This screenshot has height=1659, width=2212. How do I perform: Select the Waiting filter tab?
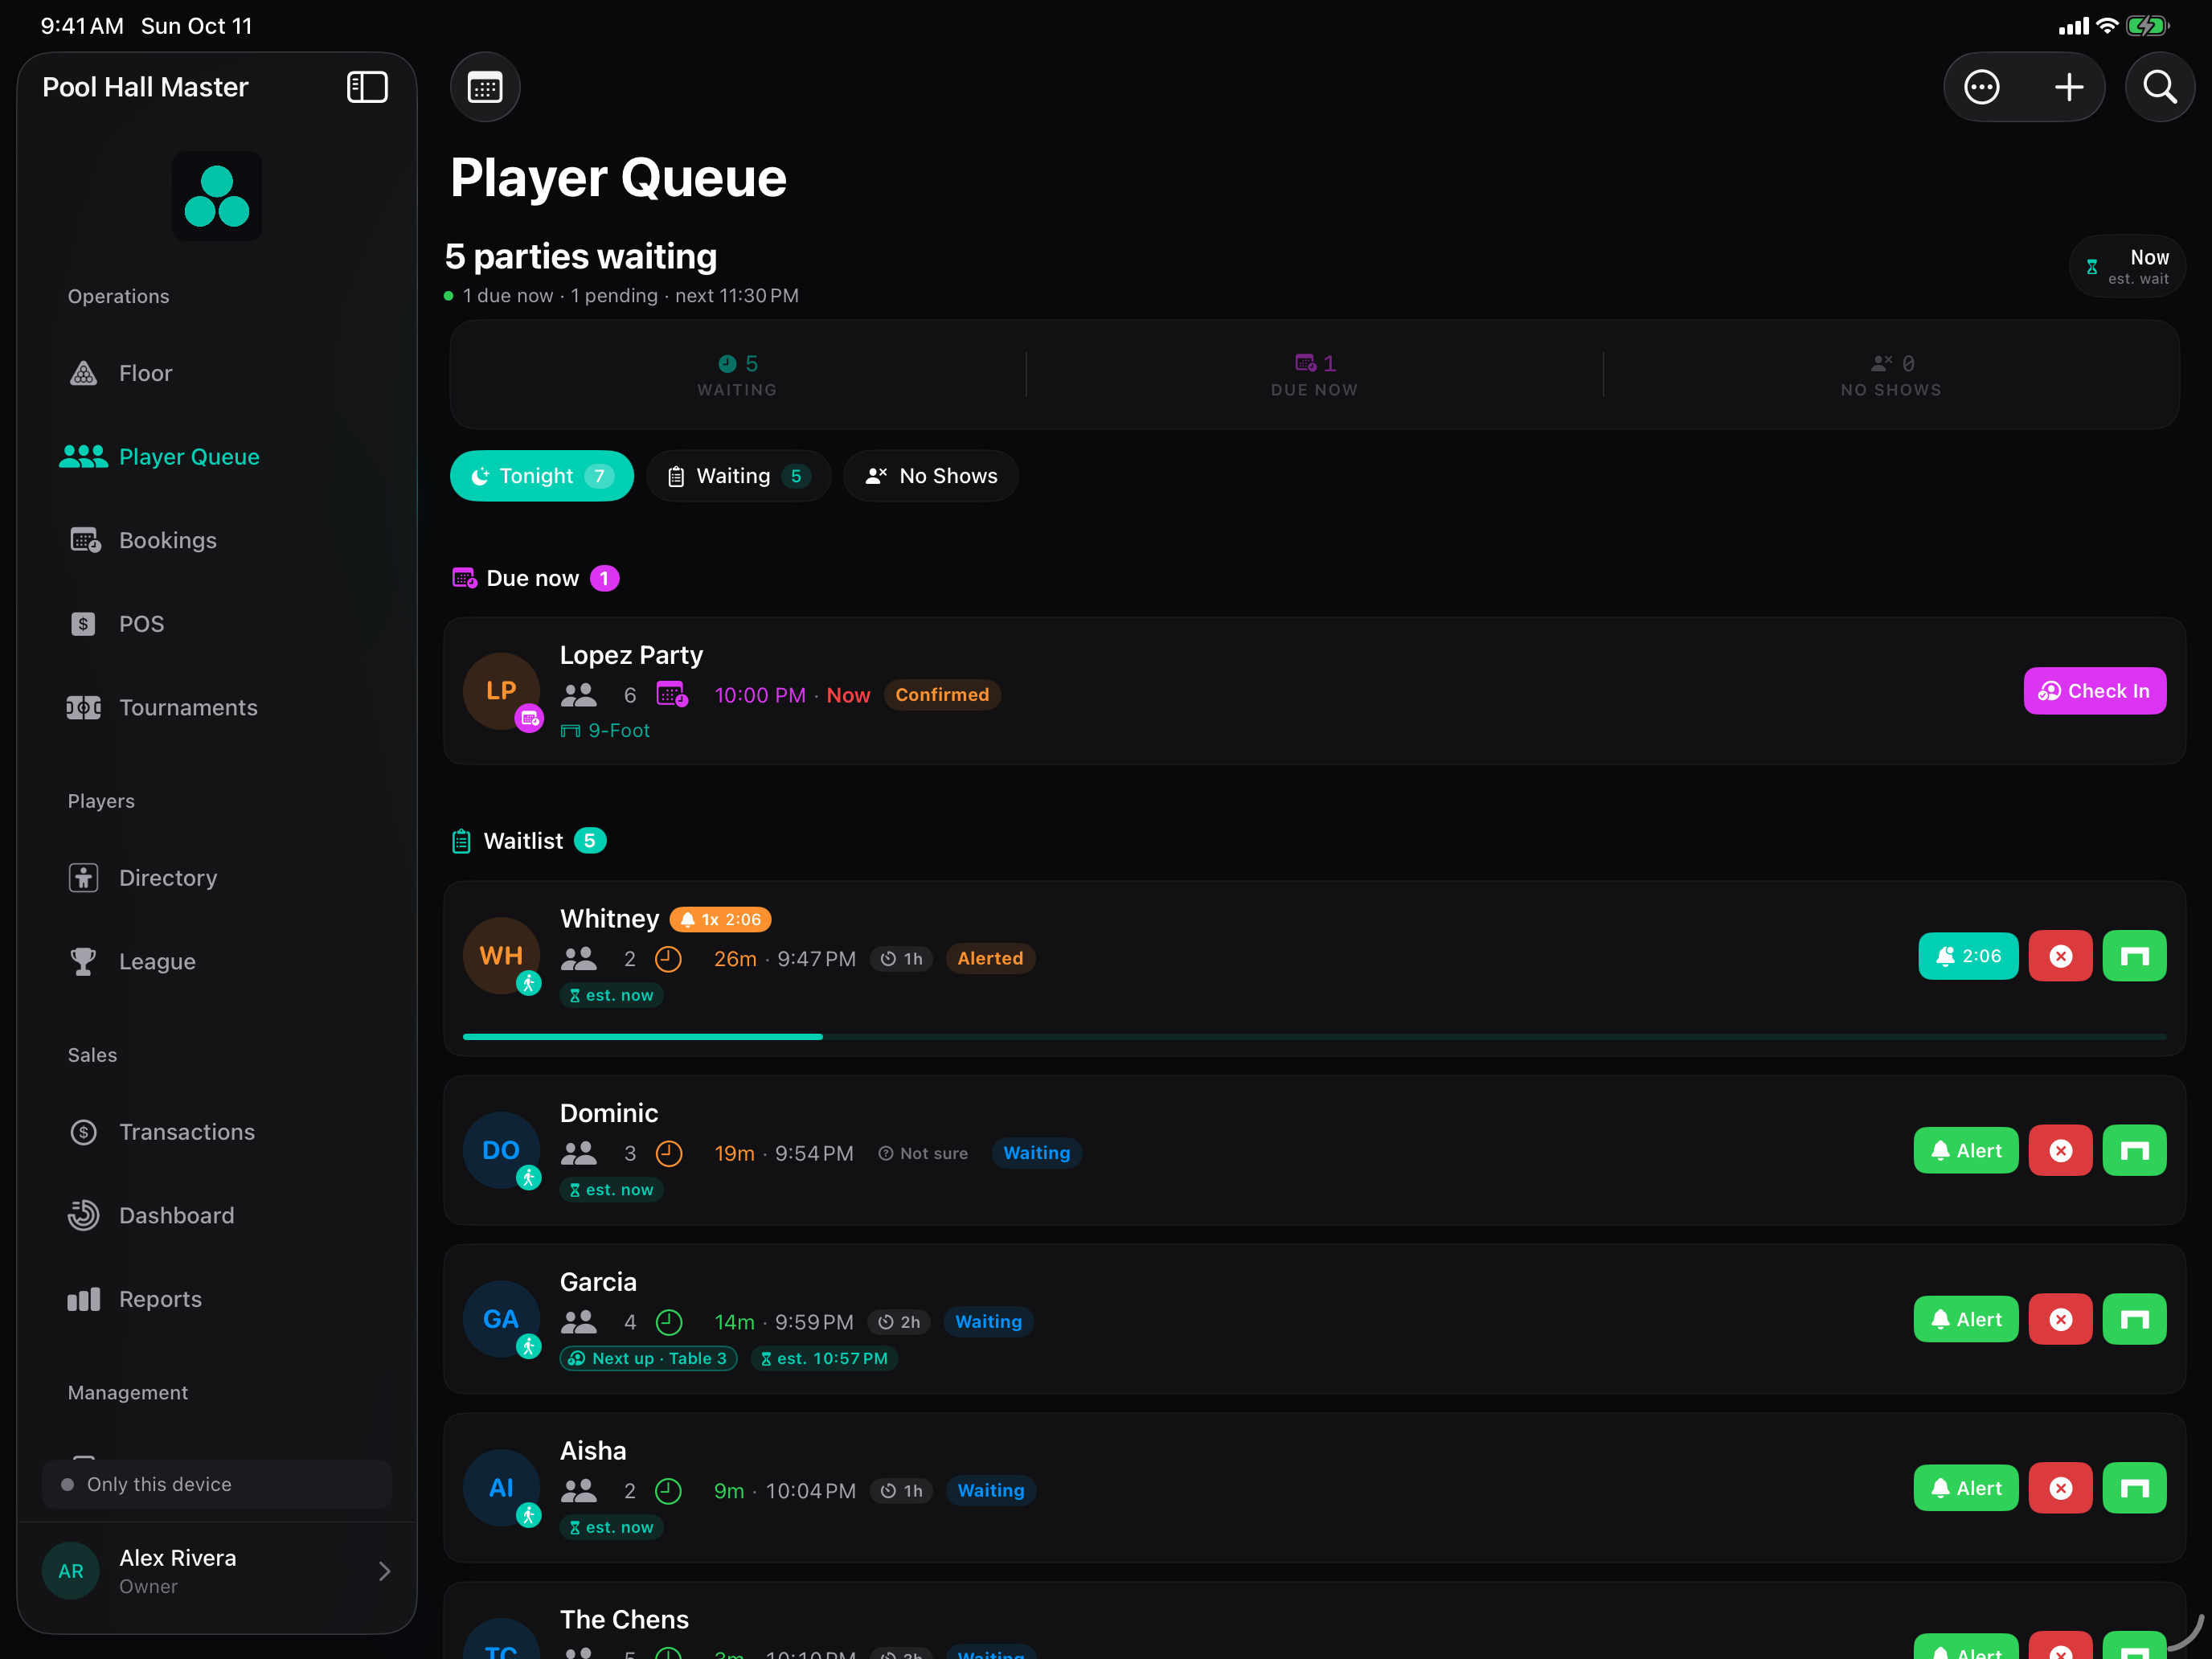(x=739, y=476)
